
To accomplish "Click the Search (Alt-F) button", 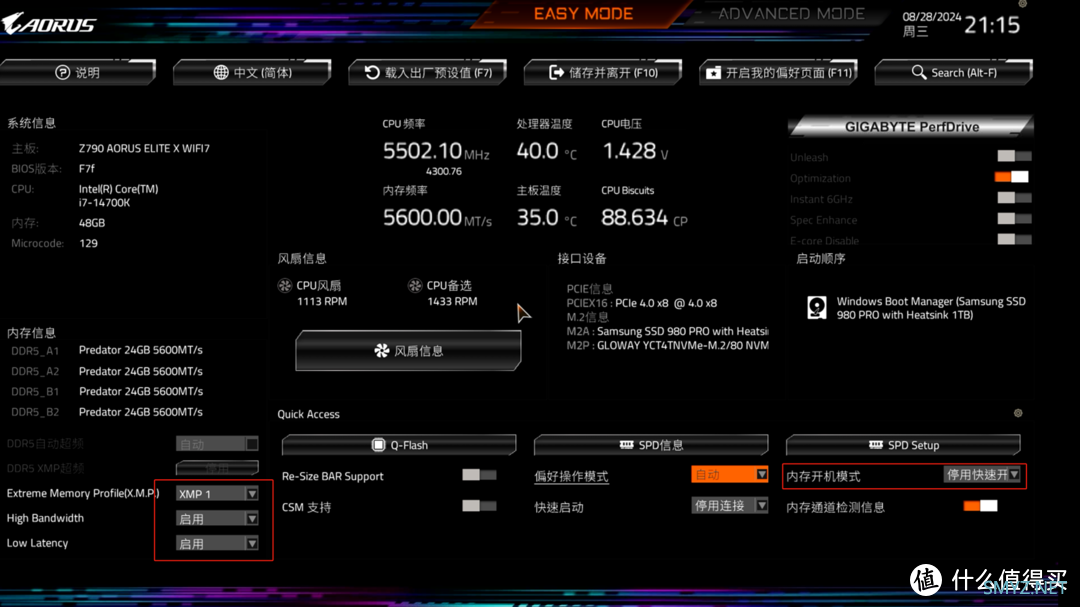I will click(x=954, y=72).
